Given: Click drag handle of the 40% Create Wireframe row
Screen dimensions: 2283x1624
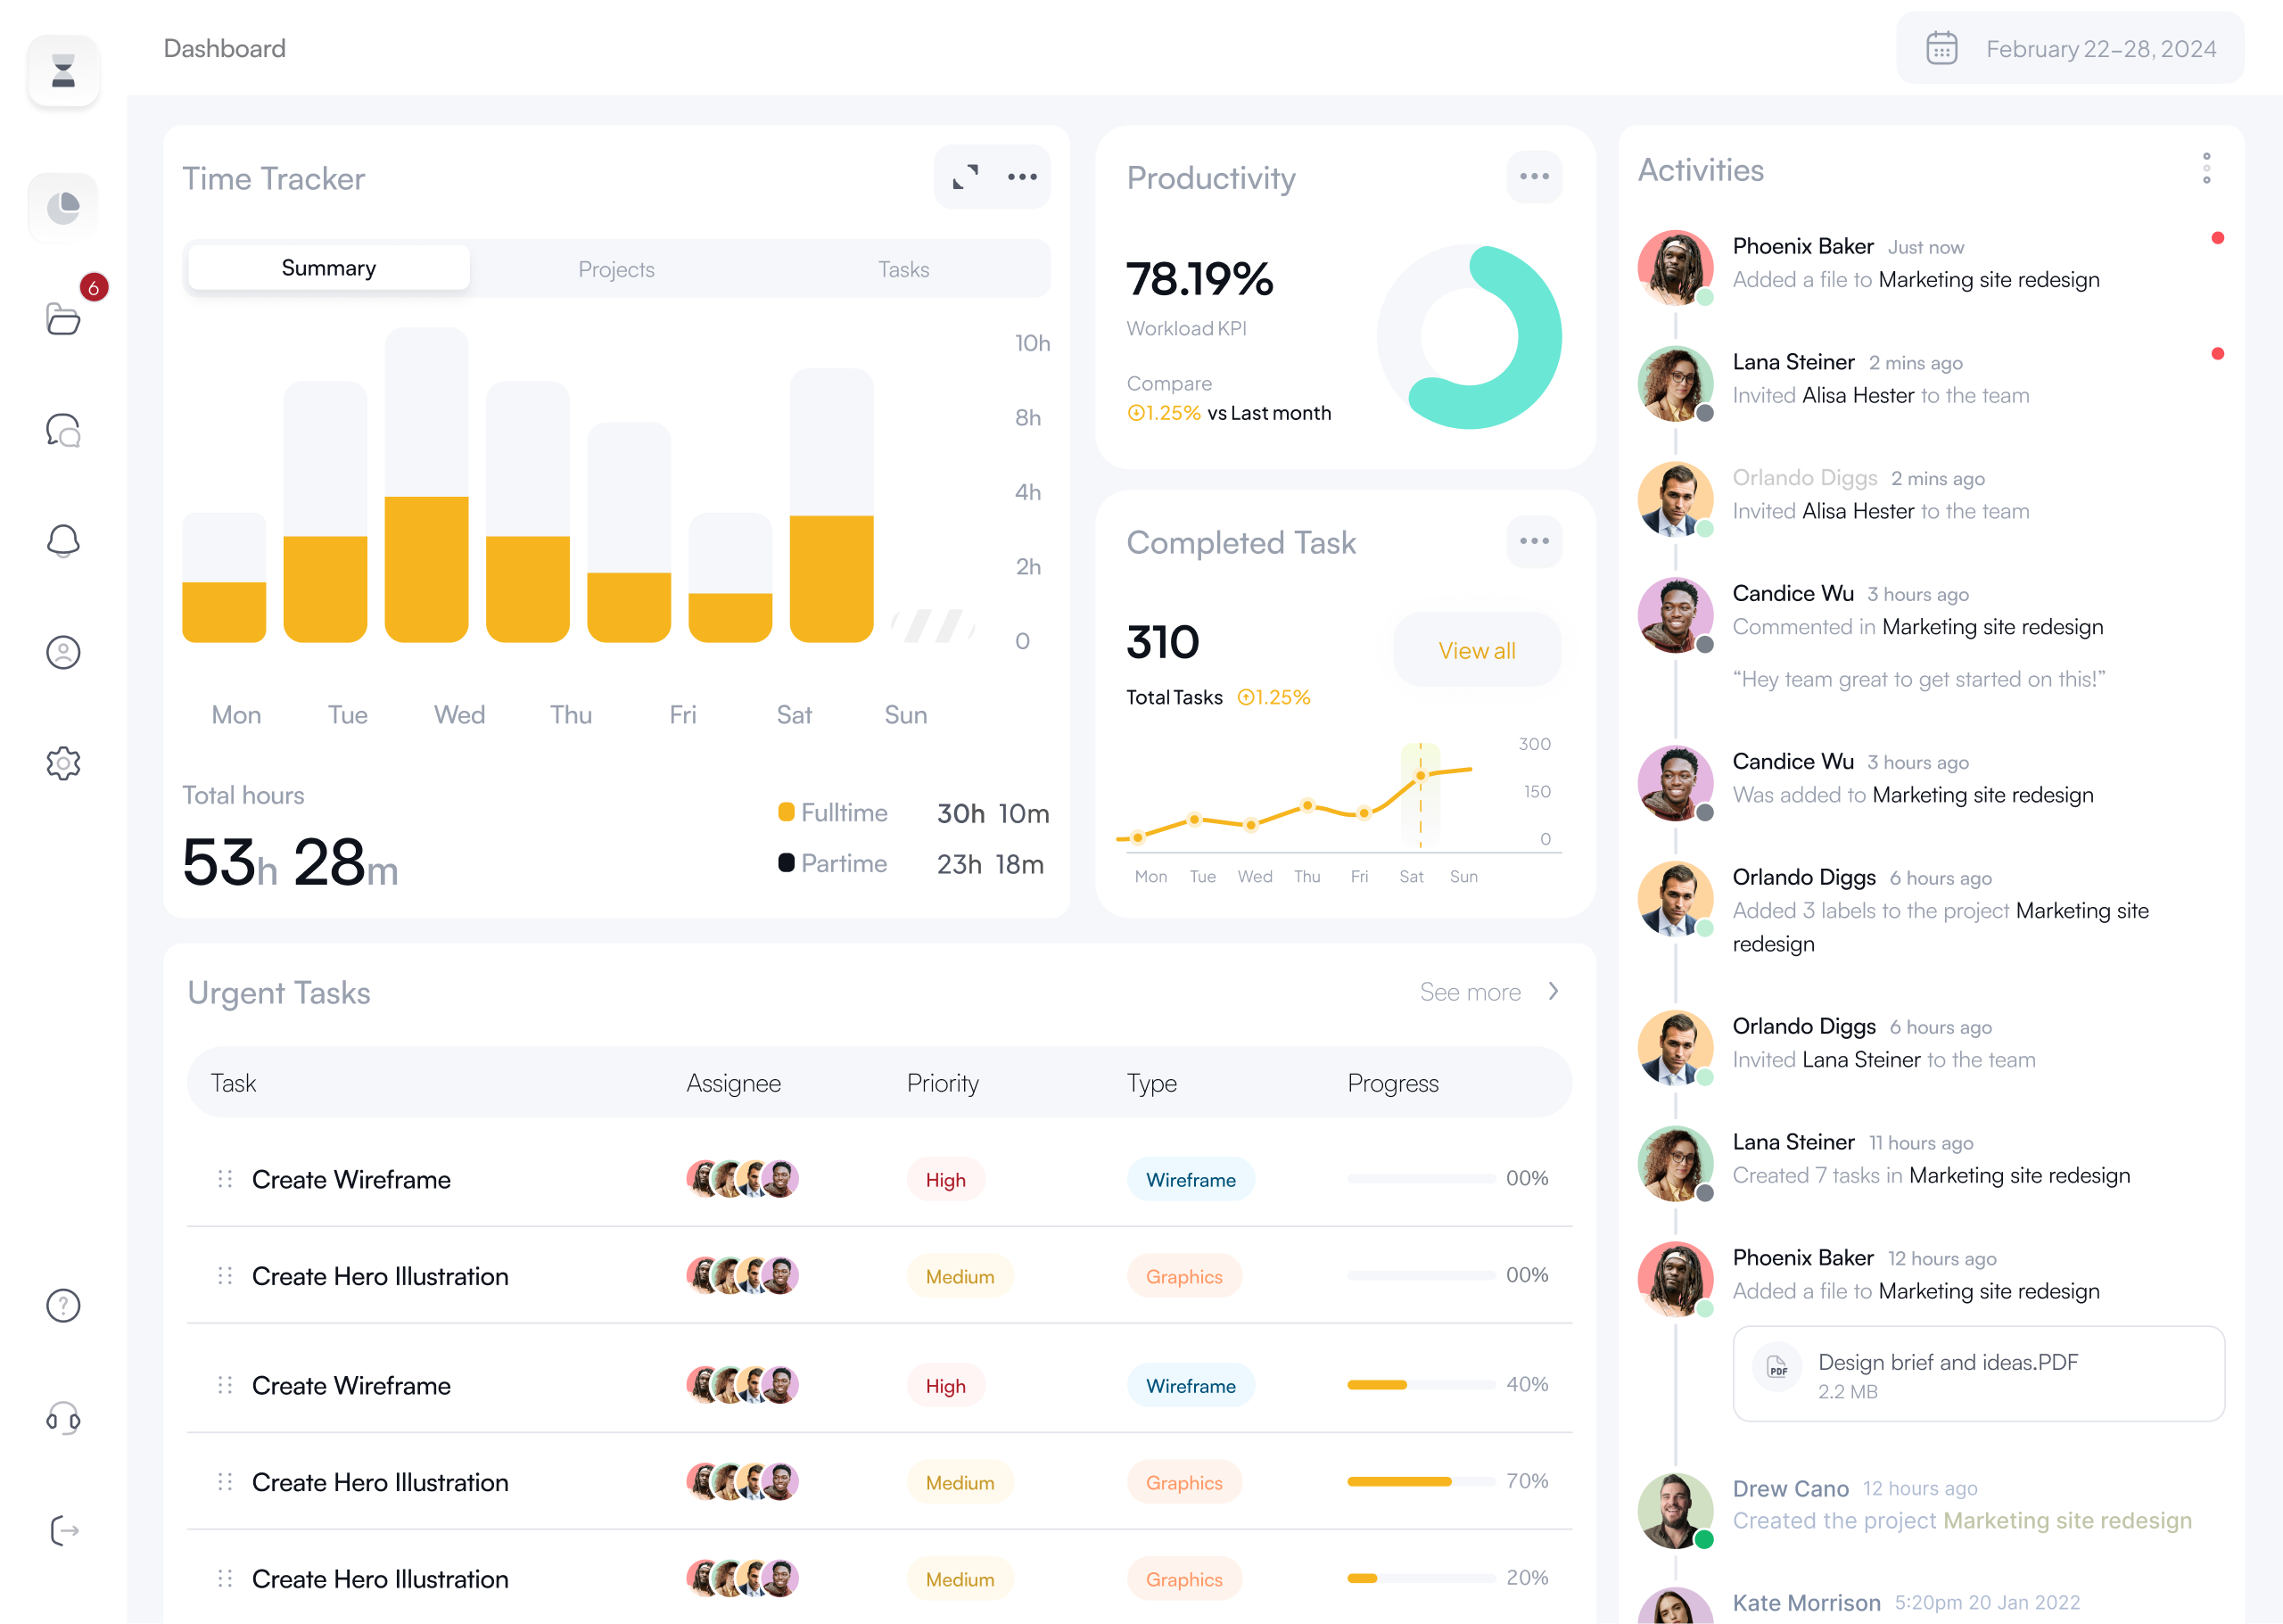Looking at the screenshot, I should pyautogui.click(x=225, y=1385).
